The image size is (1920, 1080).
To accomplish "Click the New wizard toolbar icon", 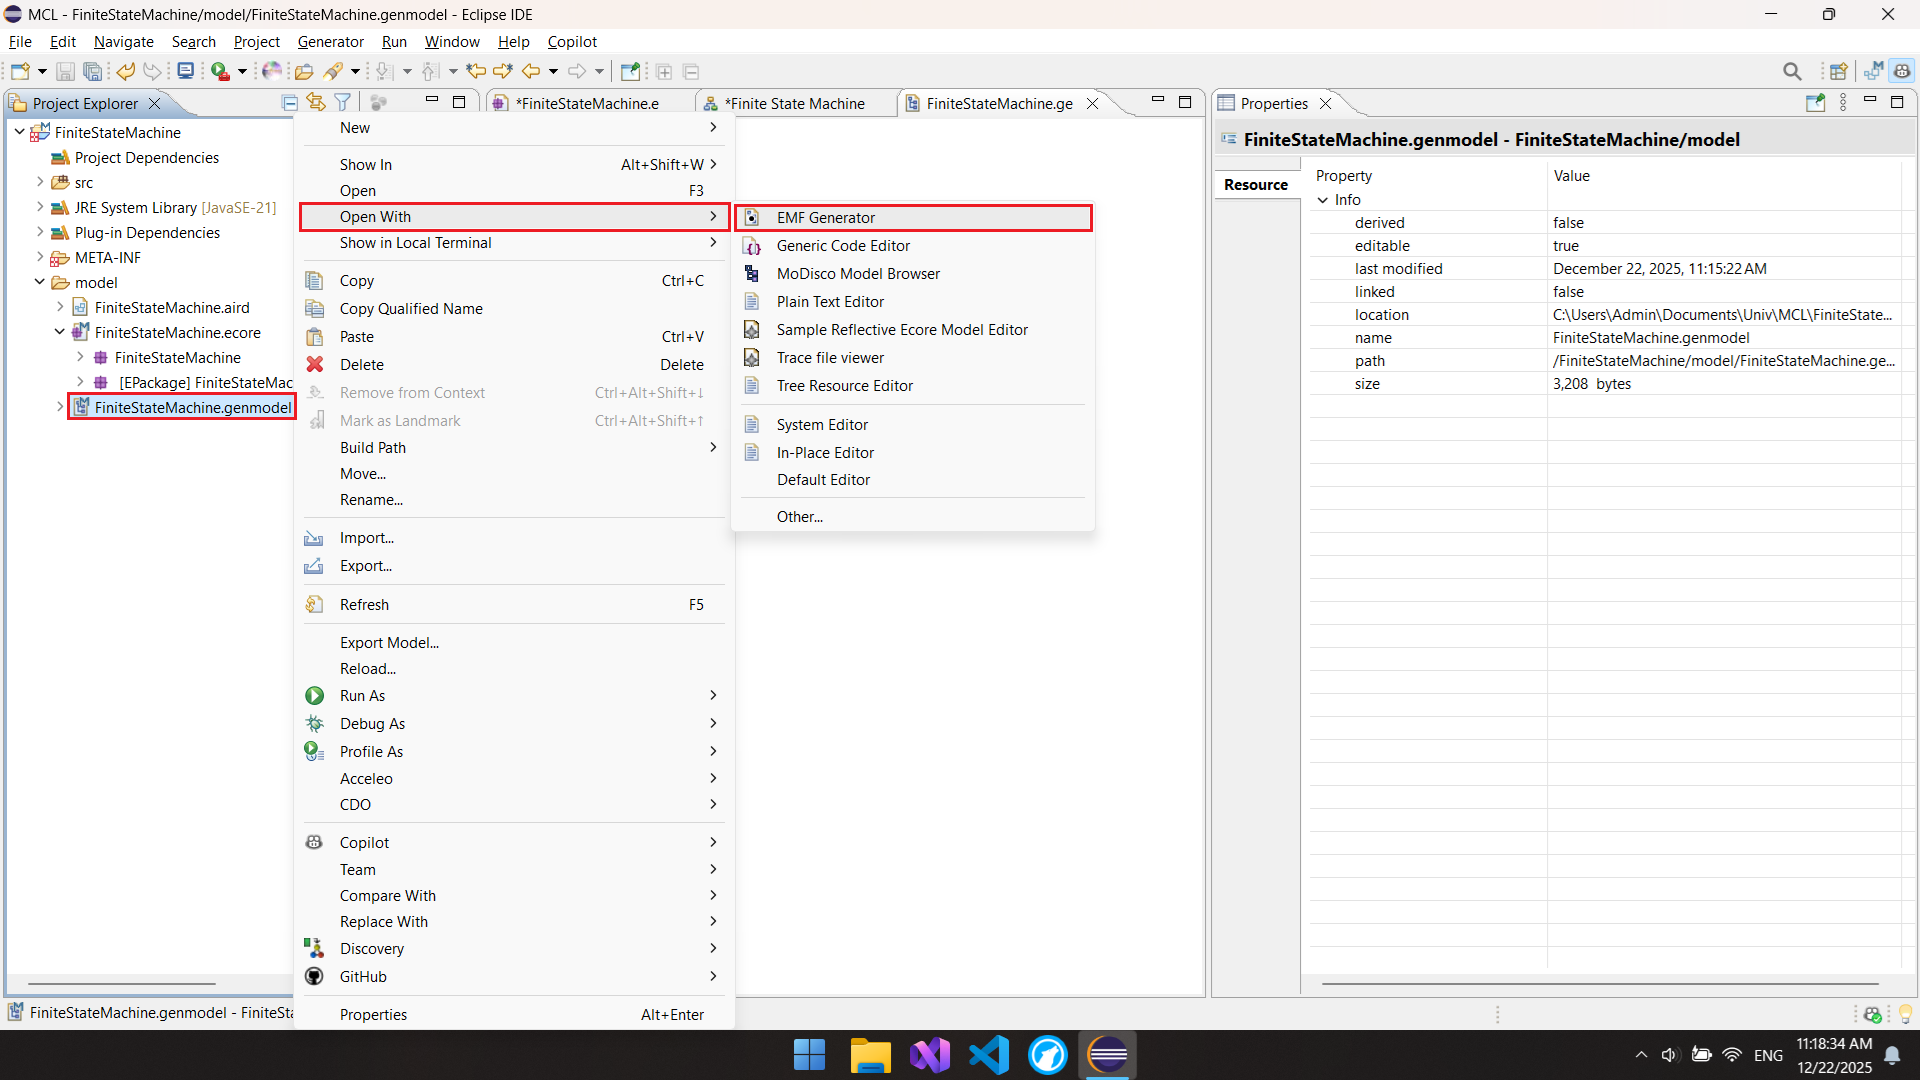I will [x=20, y=71].
